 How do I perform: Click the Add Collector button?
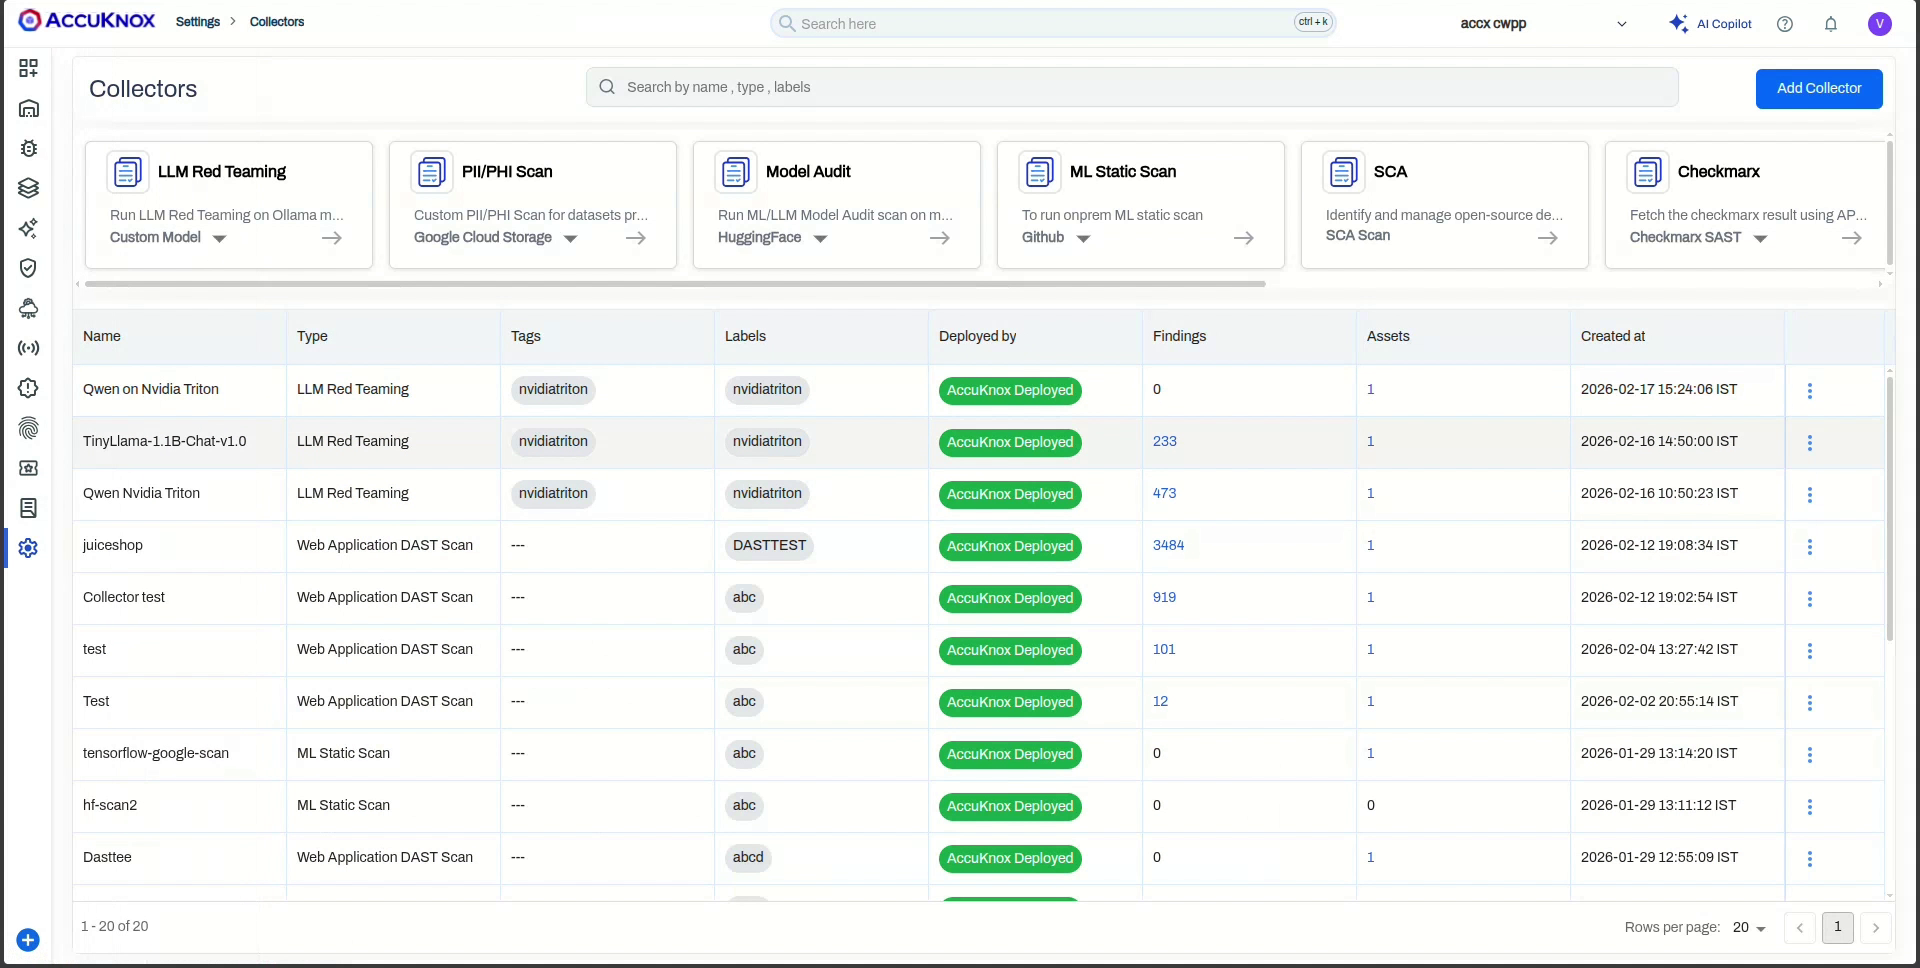click(x=1819, y=89)
